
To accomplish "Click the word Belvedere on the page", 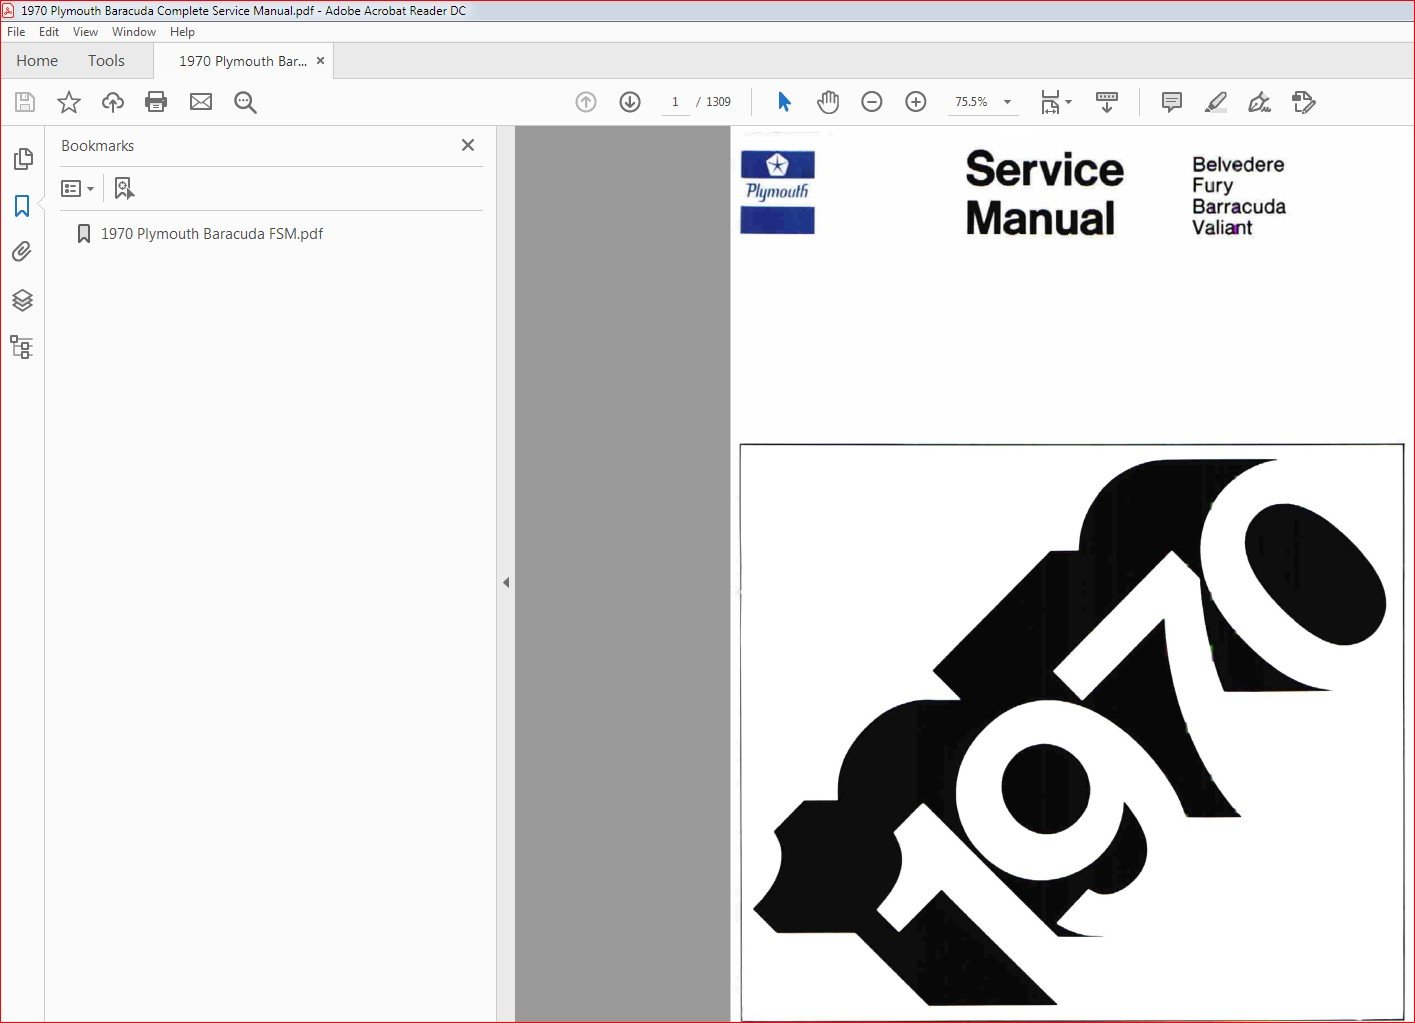I will 1238,165.
